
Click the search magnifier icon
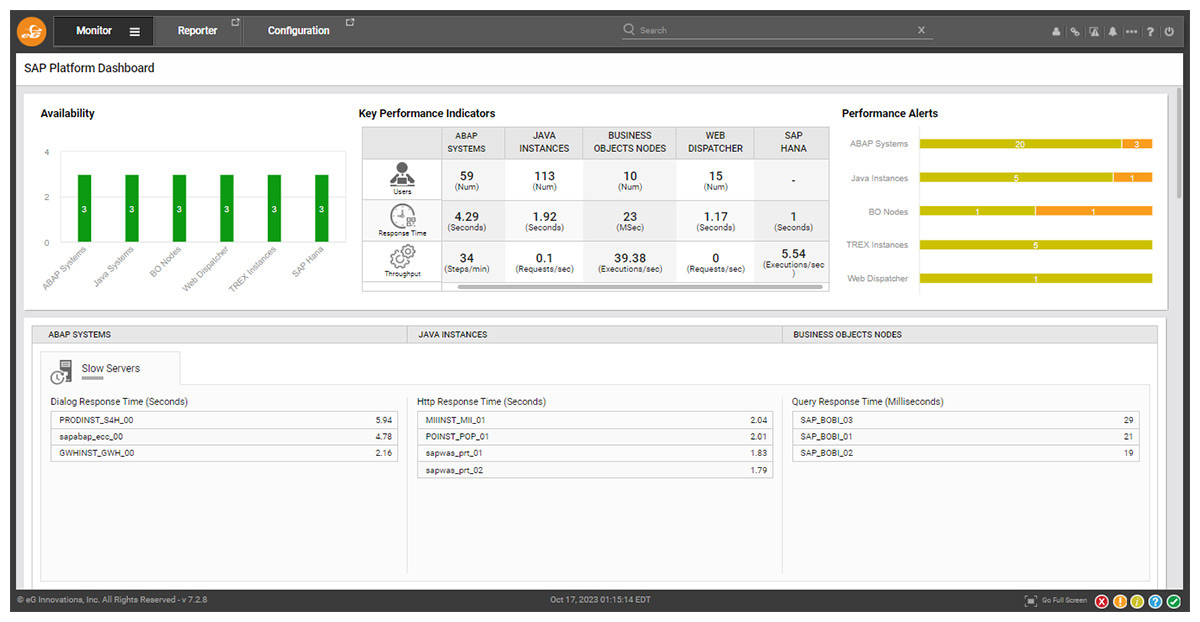[629, 30]
